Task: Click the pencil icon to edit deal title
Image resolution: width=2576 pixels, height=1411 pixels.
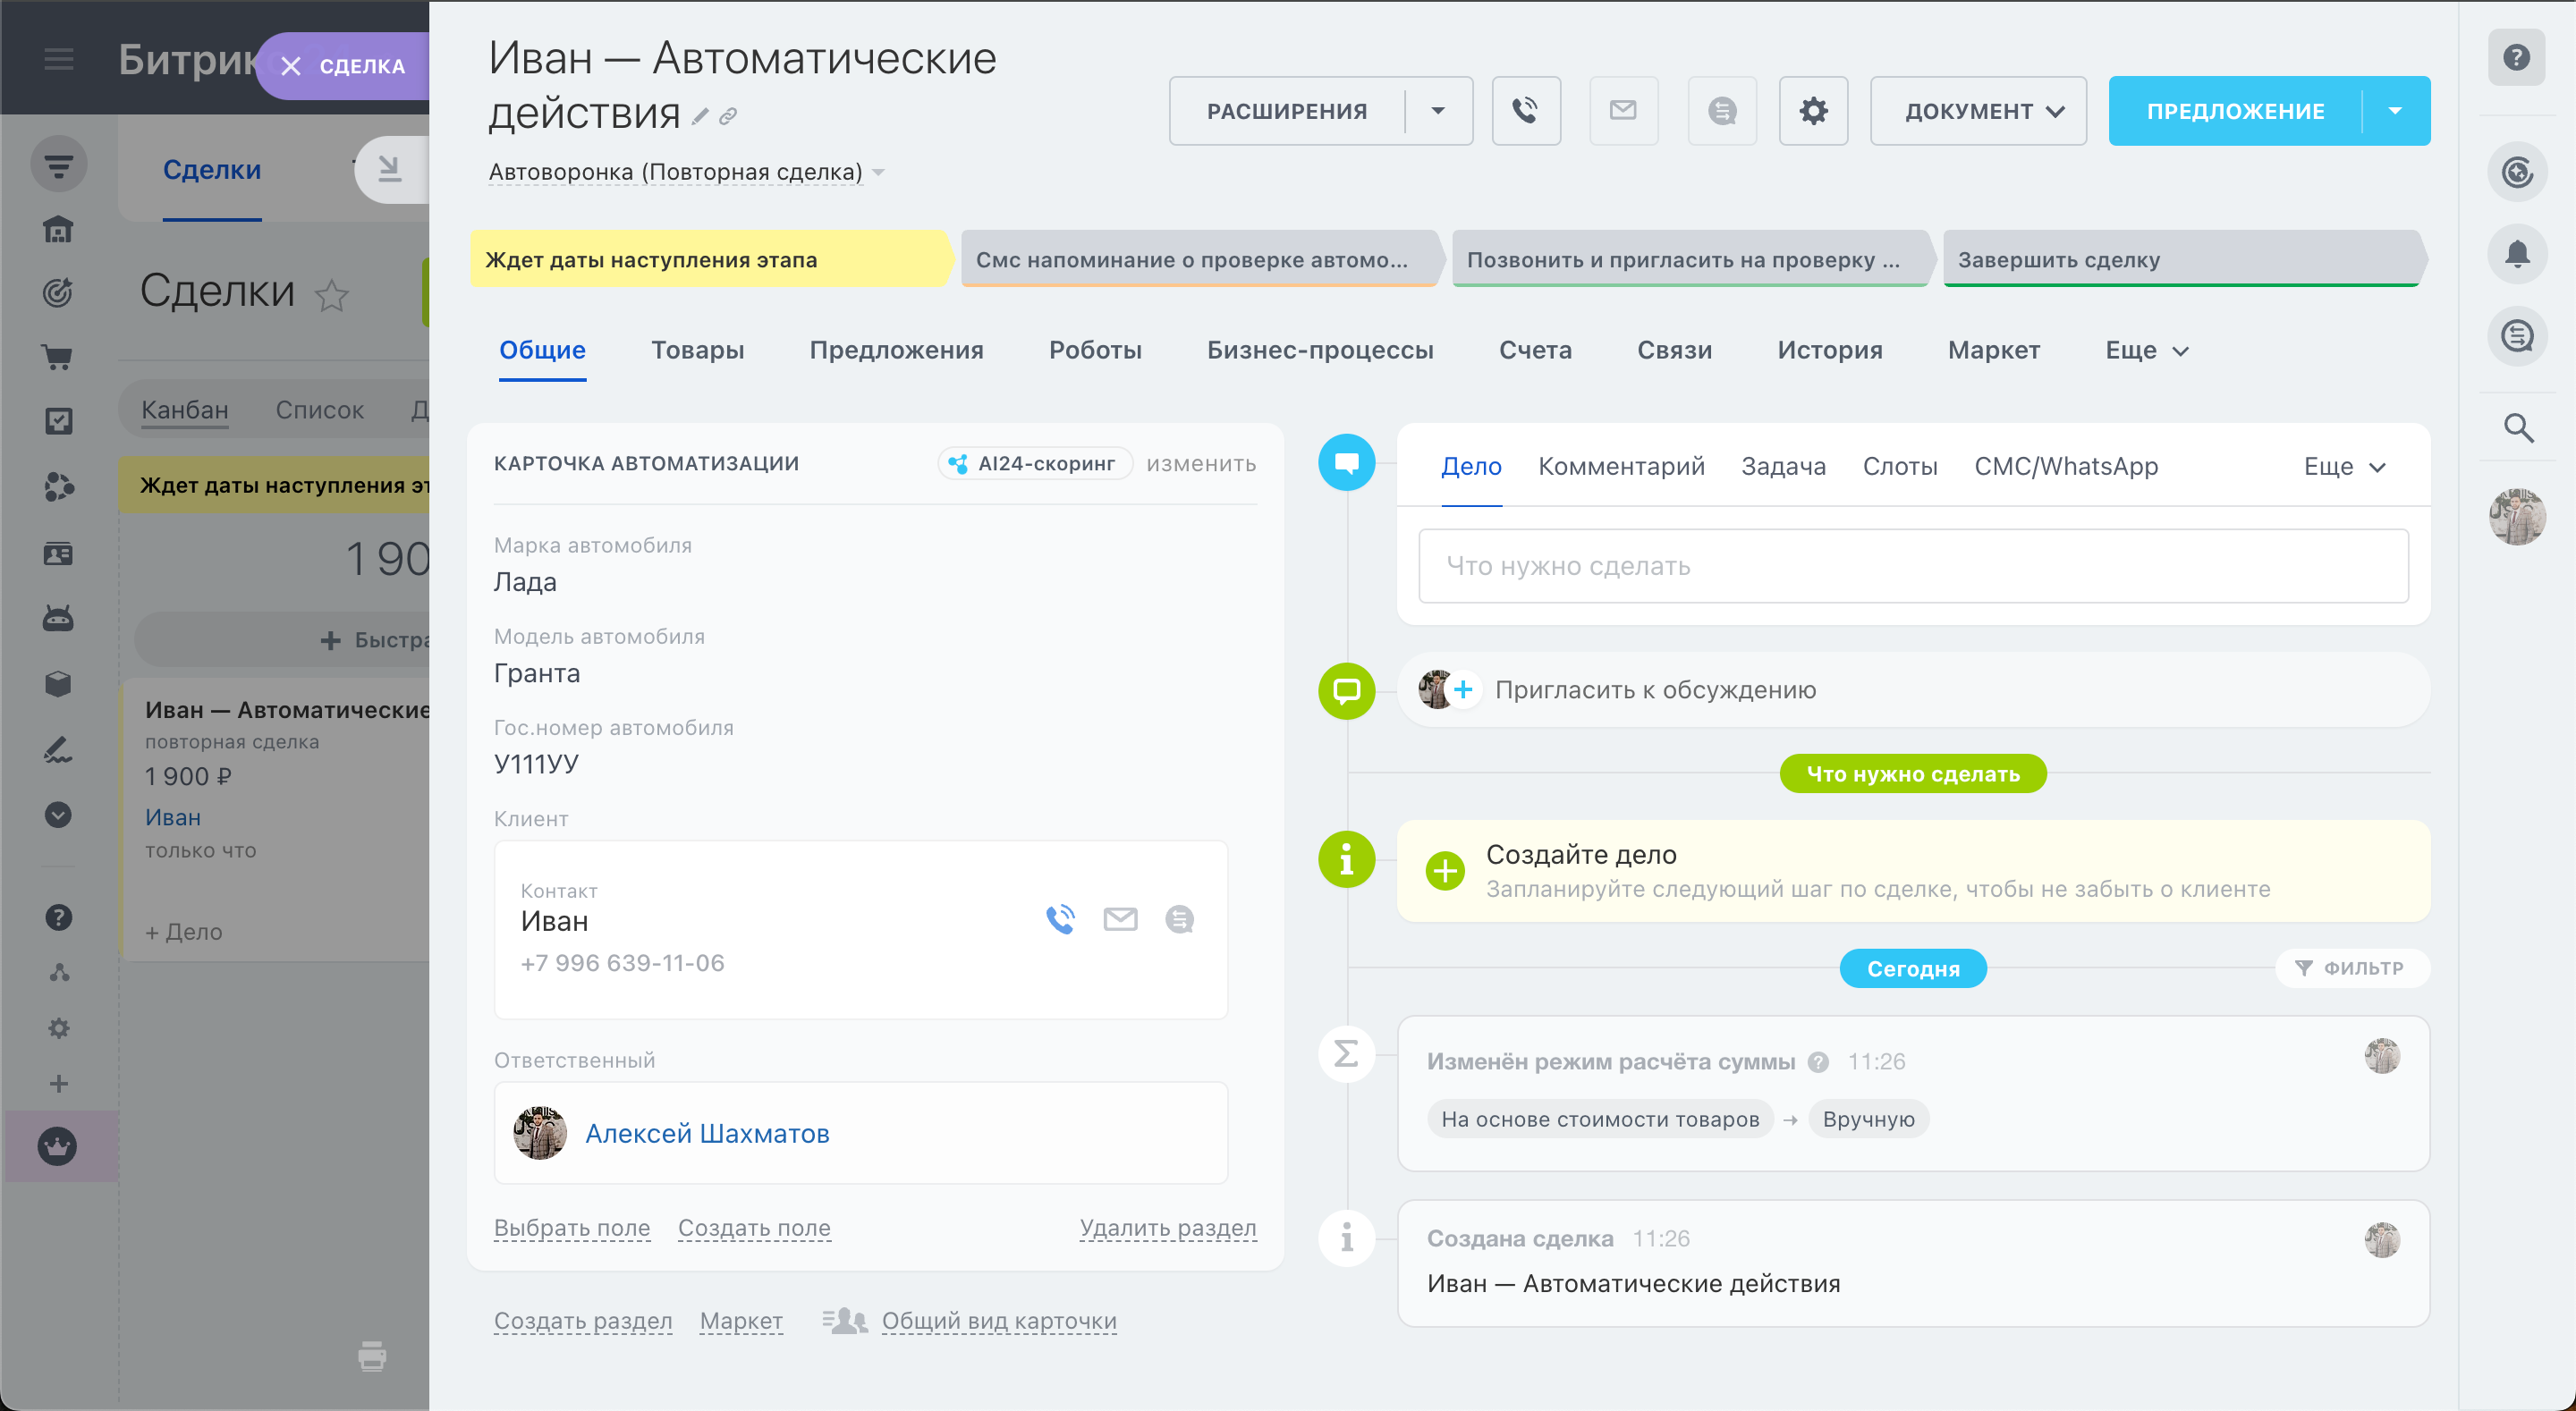Action: (700, 117)
